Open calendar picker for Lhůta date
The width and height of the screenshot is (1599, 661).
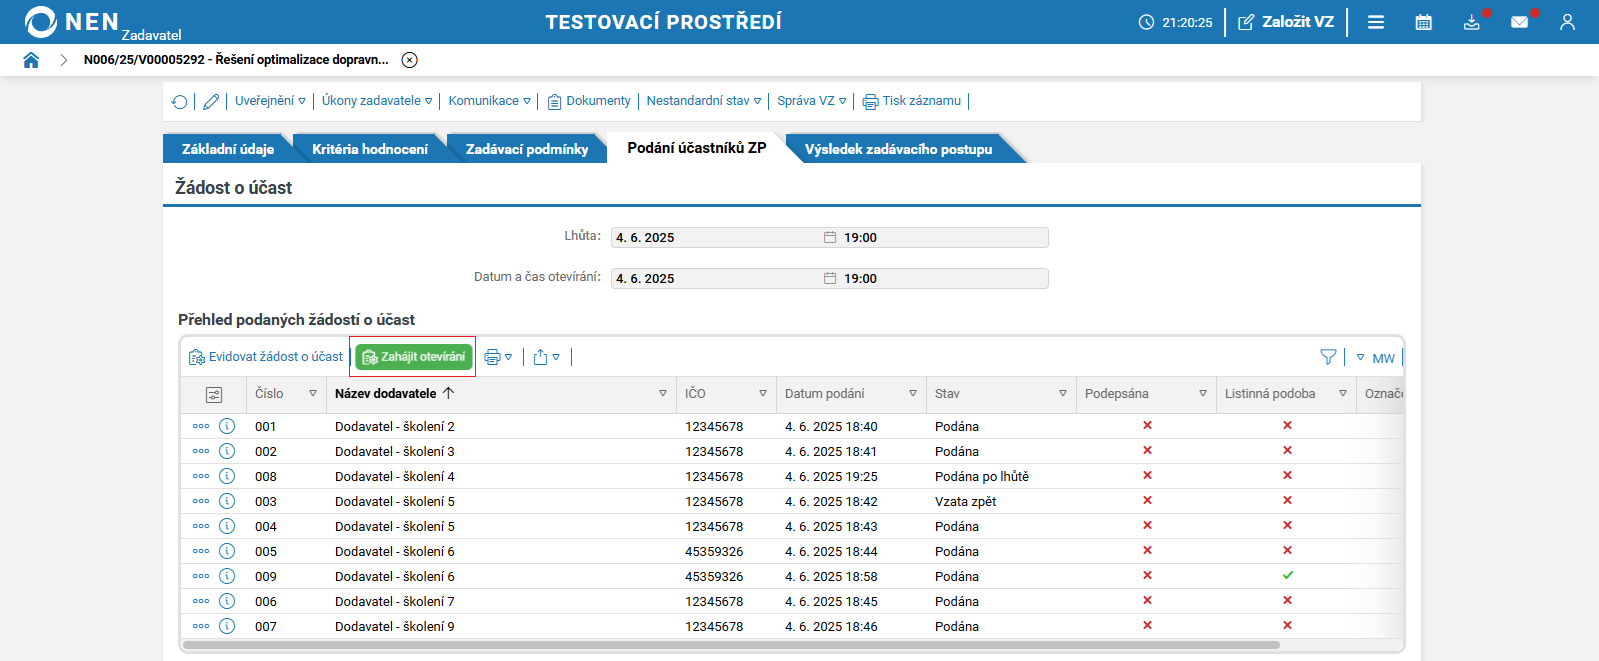click(x=830, y=237)
